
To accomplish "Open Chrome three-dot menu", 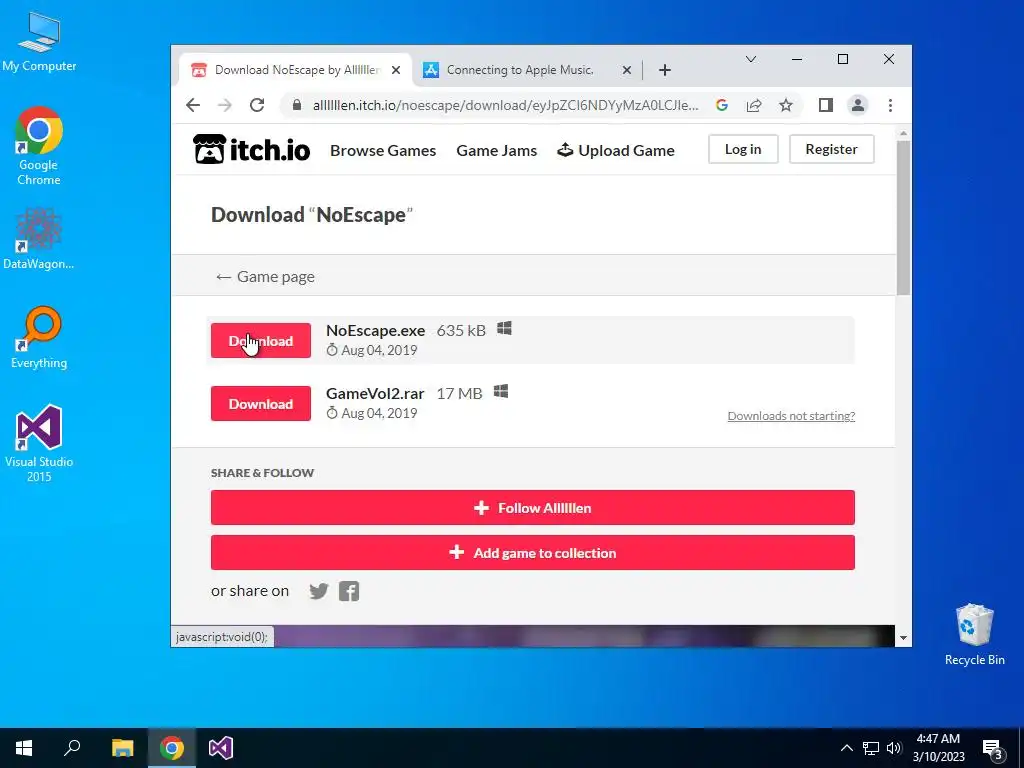I will click(890, 105).
